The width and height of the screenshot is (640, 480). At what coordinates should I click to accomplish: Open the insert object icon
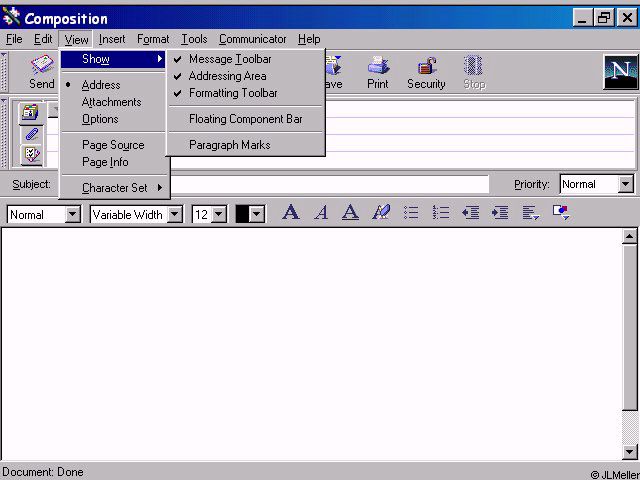pos(561,213)
